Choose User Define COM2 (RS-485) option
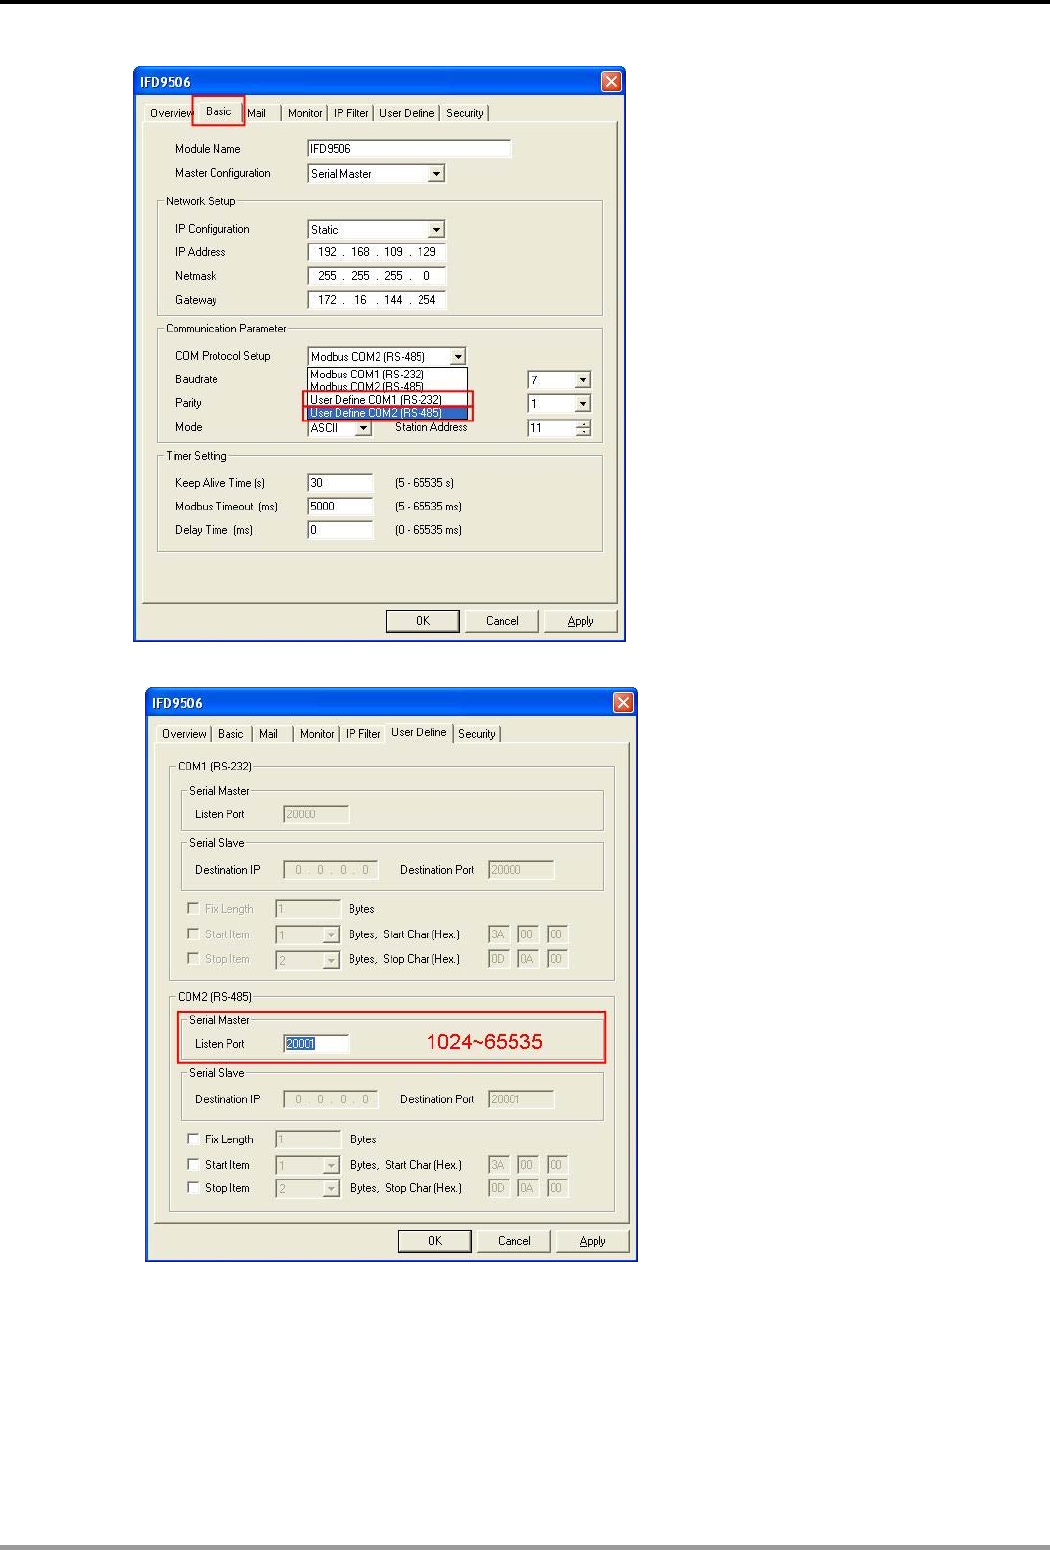This screenshot has height=1550, width=1050. [x=387, y=413]
